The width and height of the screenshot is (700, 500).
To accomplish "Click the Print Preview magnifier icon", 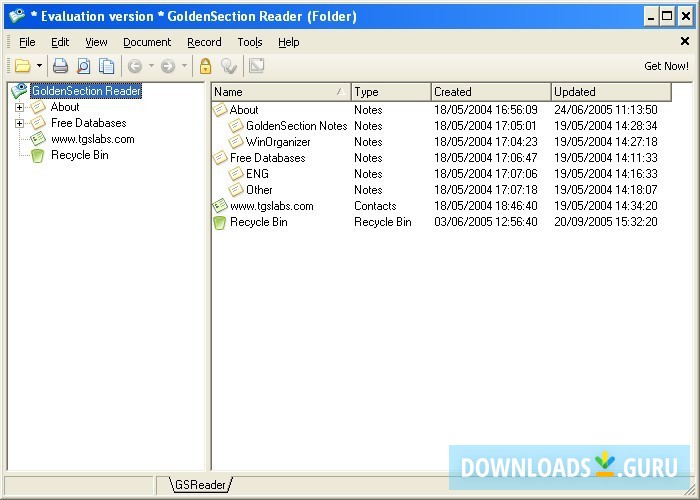I will (x=83, y=66).
